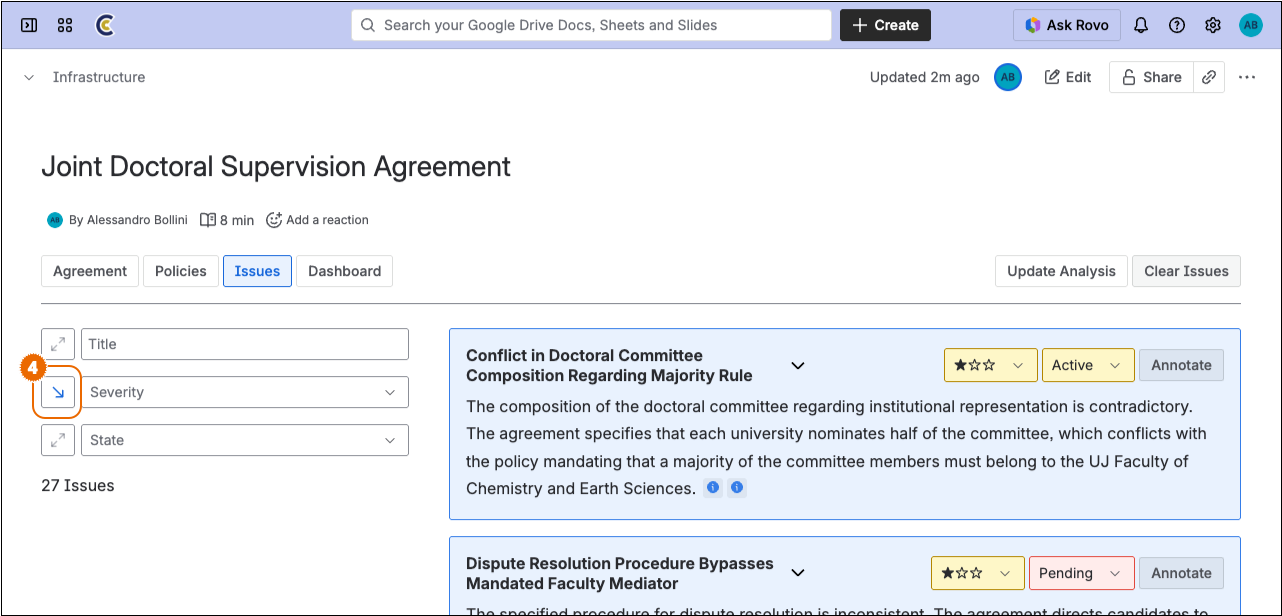This screenshot has width=1282, height=616.
Task: Open star severity rating on first issue
Action: pos(988,365)
